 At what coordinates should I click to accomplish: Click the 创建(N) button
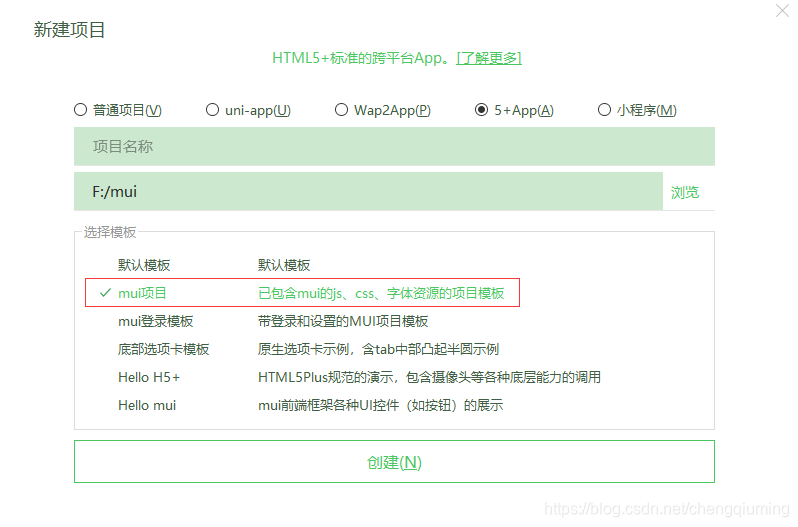394,462
